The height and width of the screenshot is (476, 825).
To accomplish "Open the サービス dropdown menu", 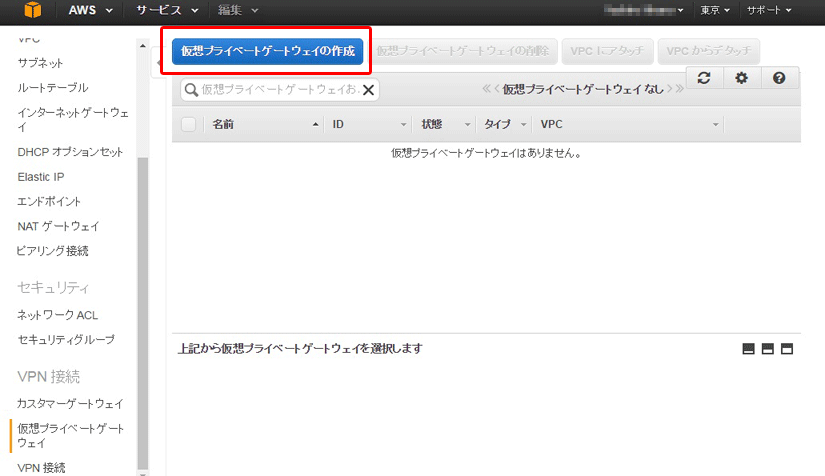I will pyautogui.click(x=167, y=10).
